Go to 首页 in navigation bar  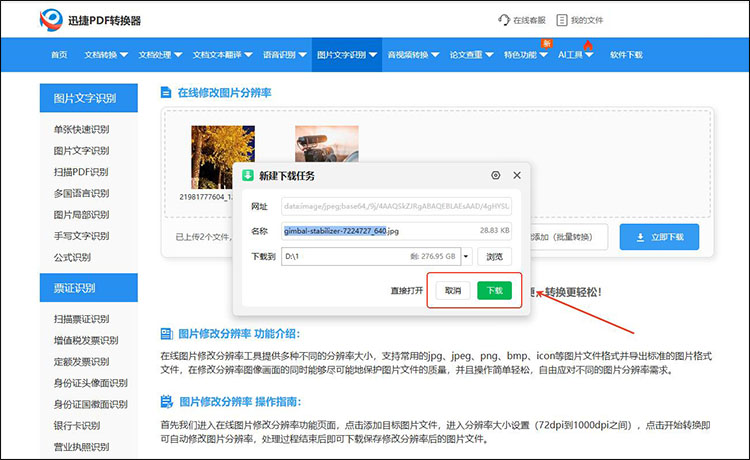[x=59, y=55]
